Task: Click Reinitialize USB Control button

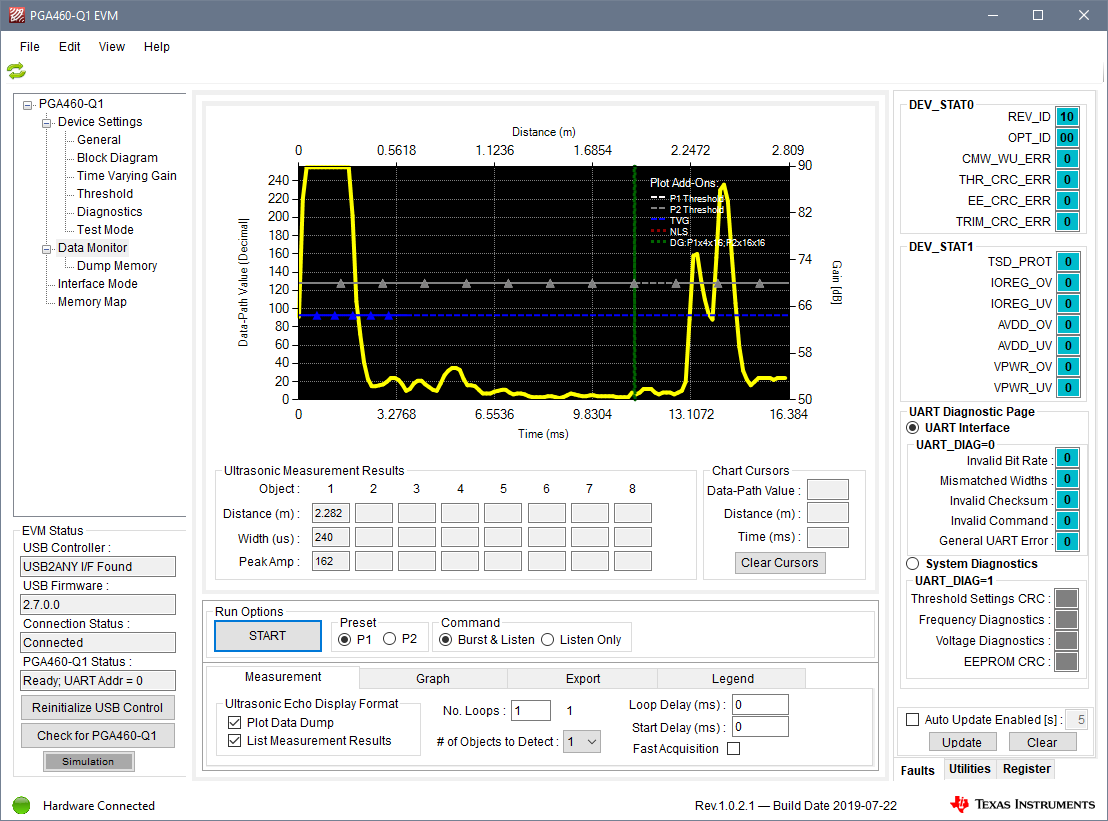Action: coord(98,707)
